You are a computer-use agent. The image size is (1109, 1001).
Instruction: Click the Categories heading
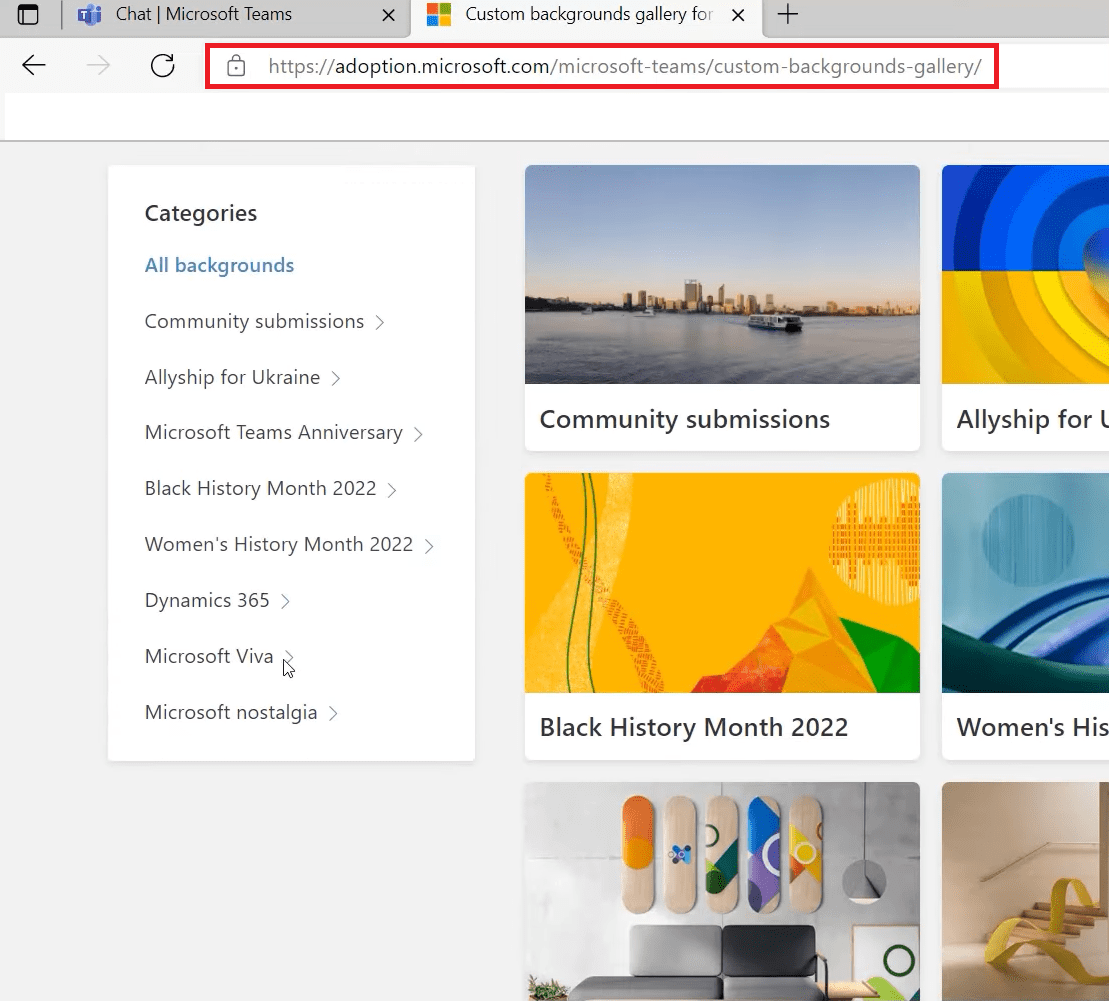[201, 214]
